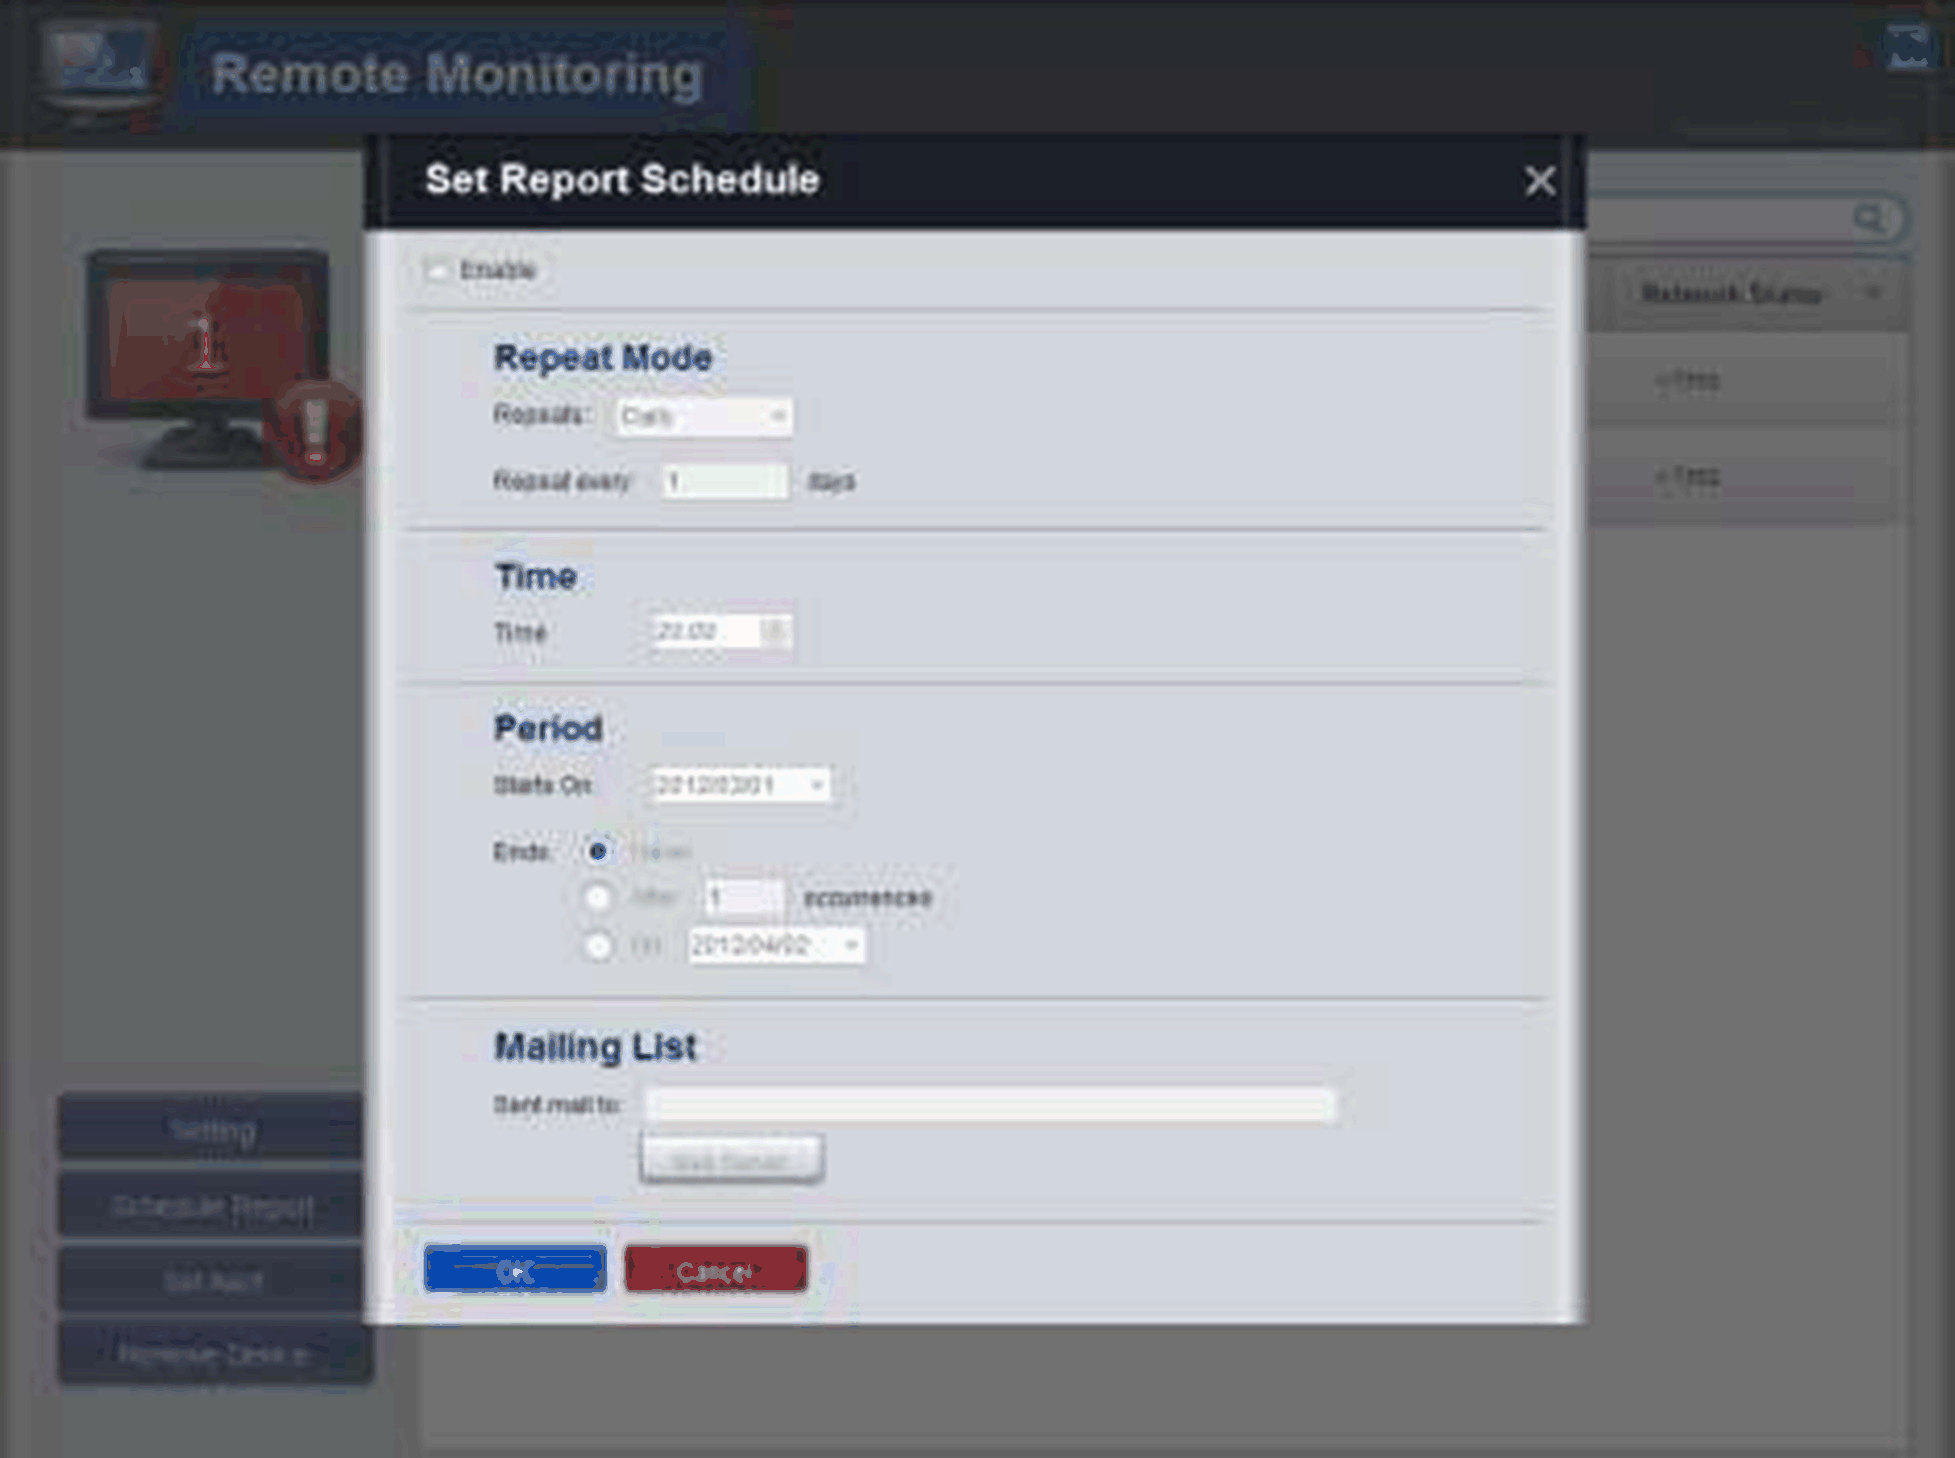
Task: Select the Never end option
Action: click(598, 851)
